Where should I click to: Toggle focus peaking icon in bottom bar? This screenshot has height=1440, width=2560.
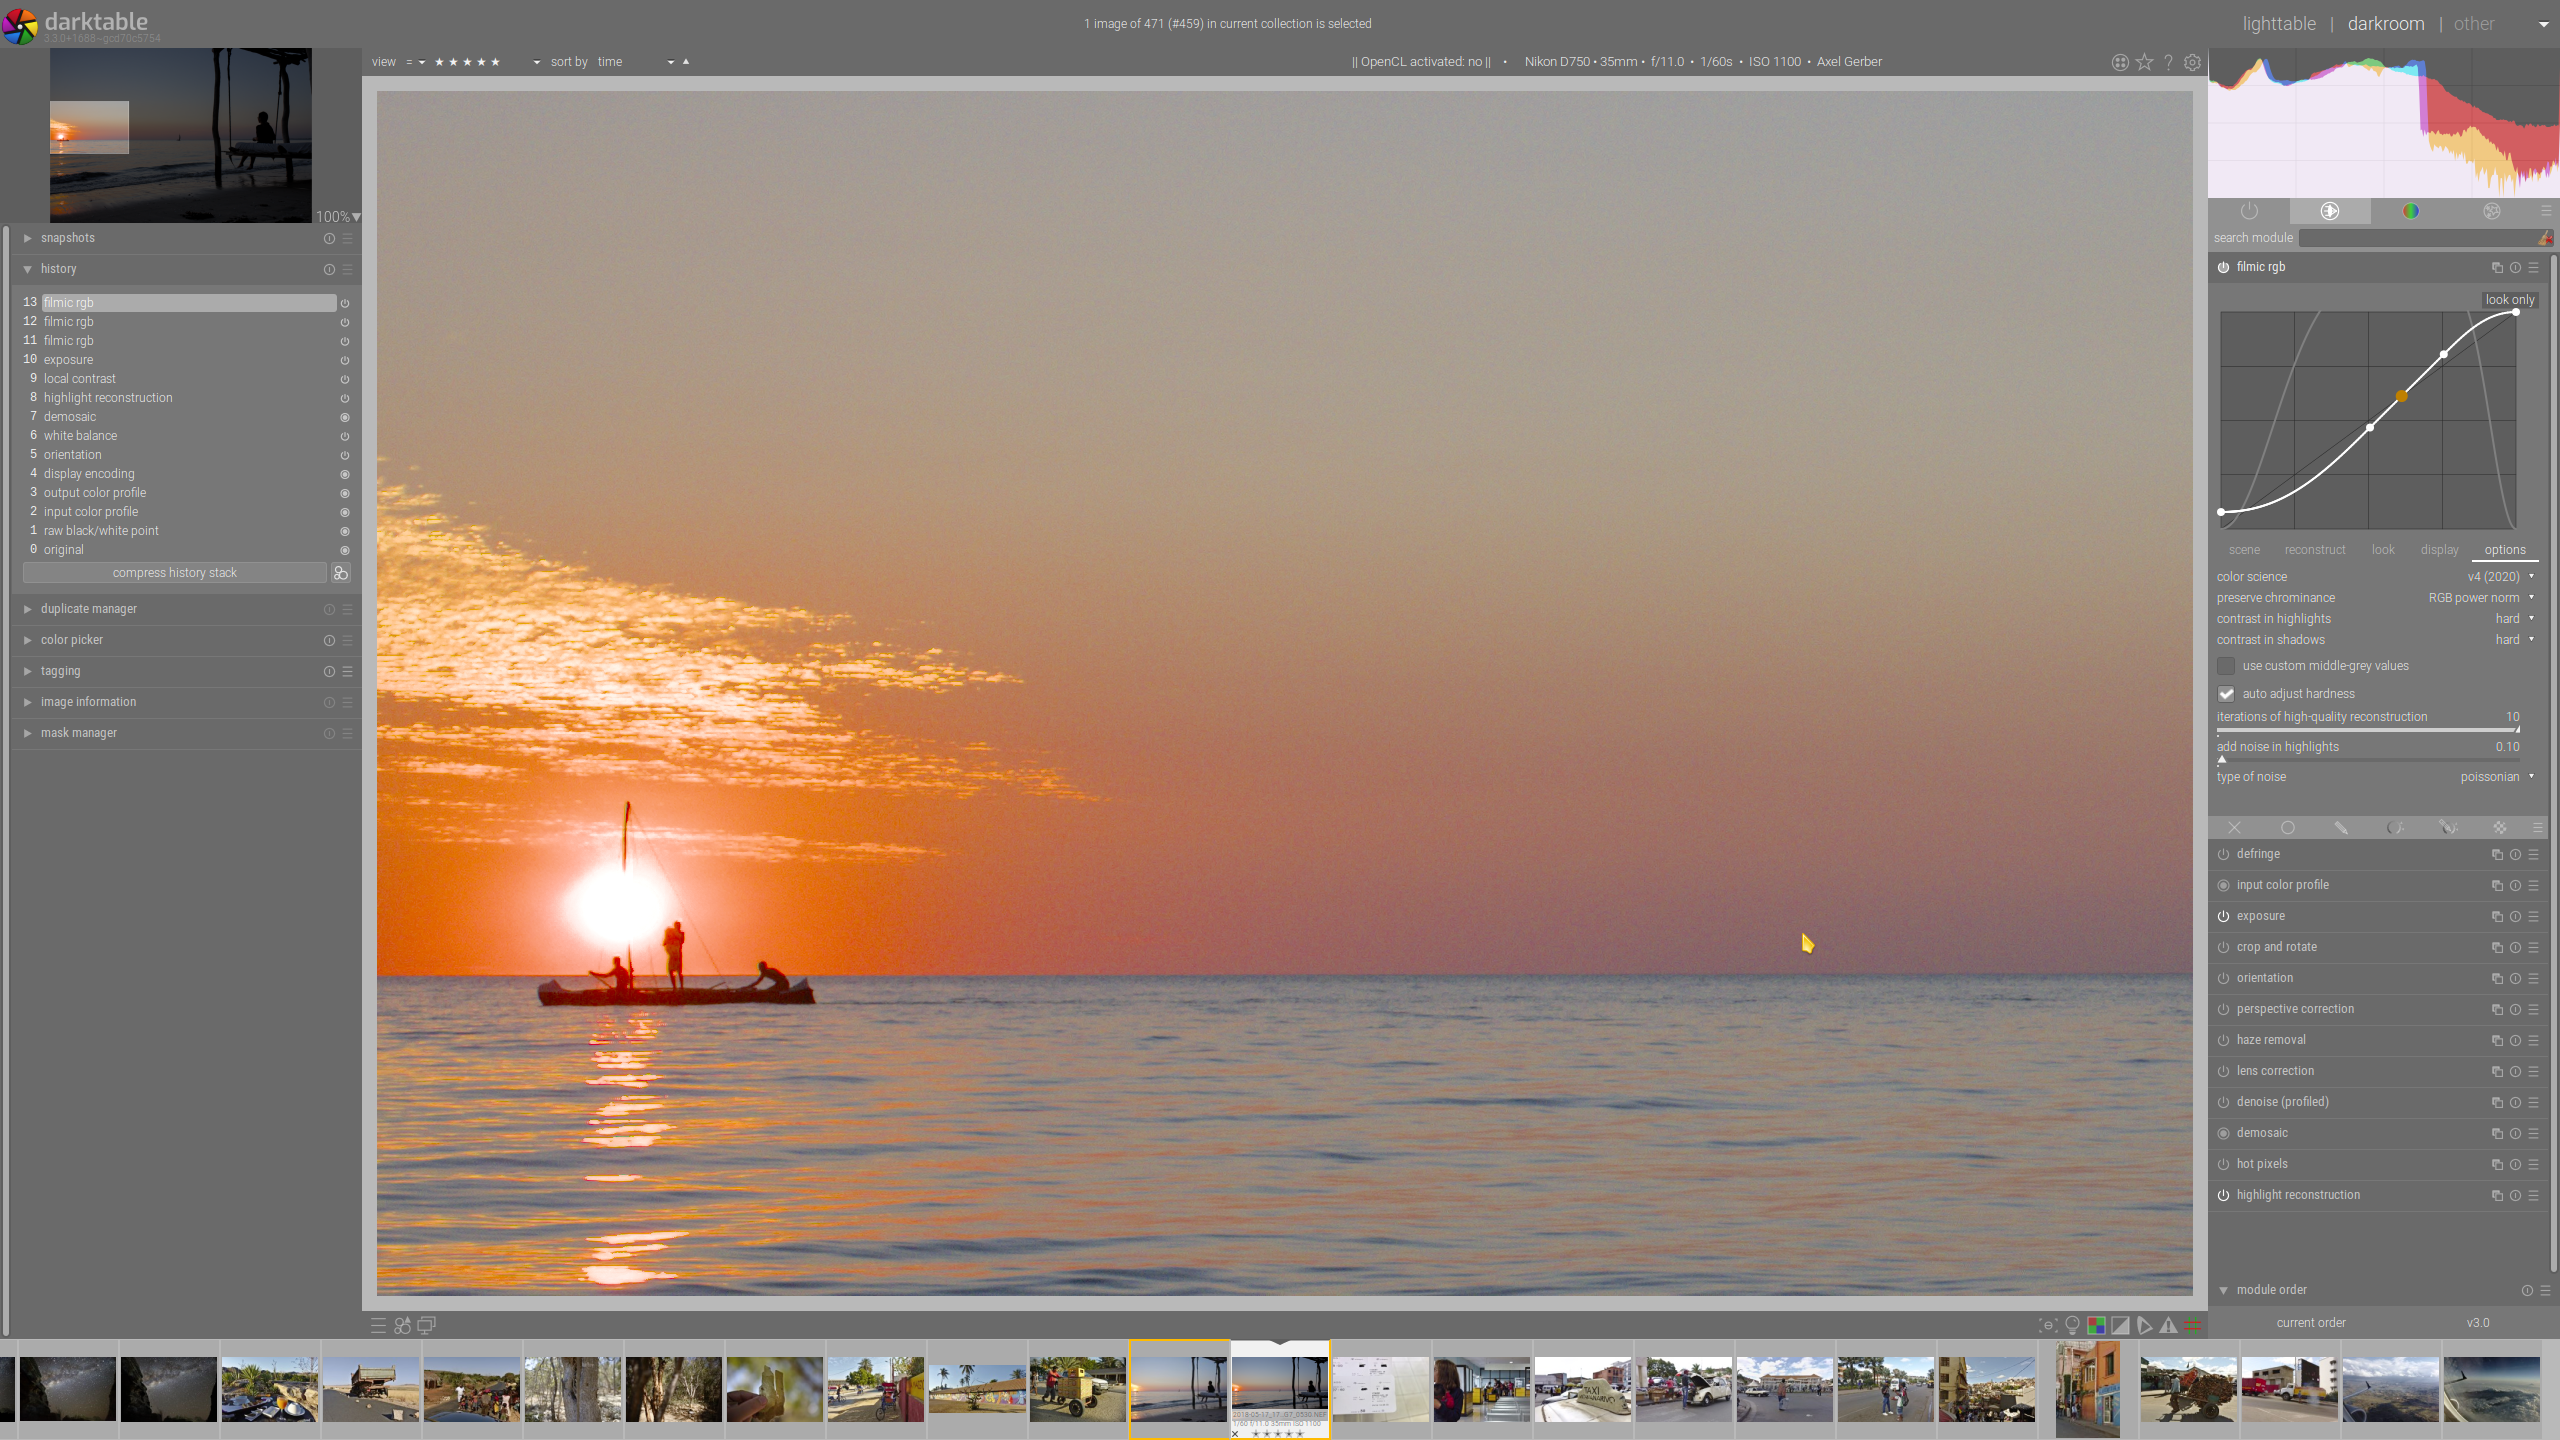click(x=2048, y=1325)
